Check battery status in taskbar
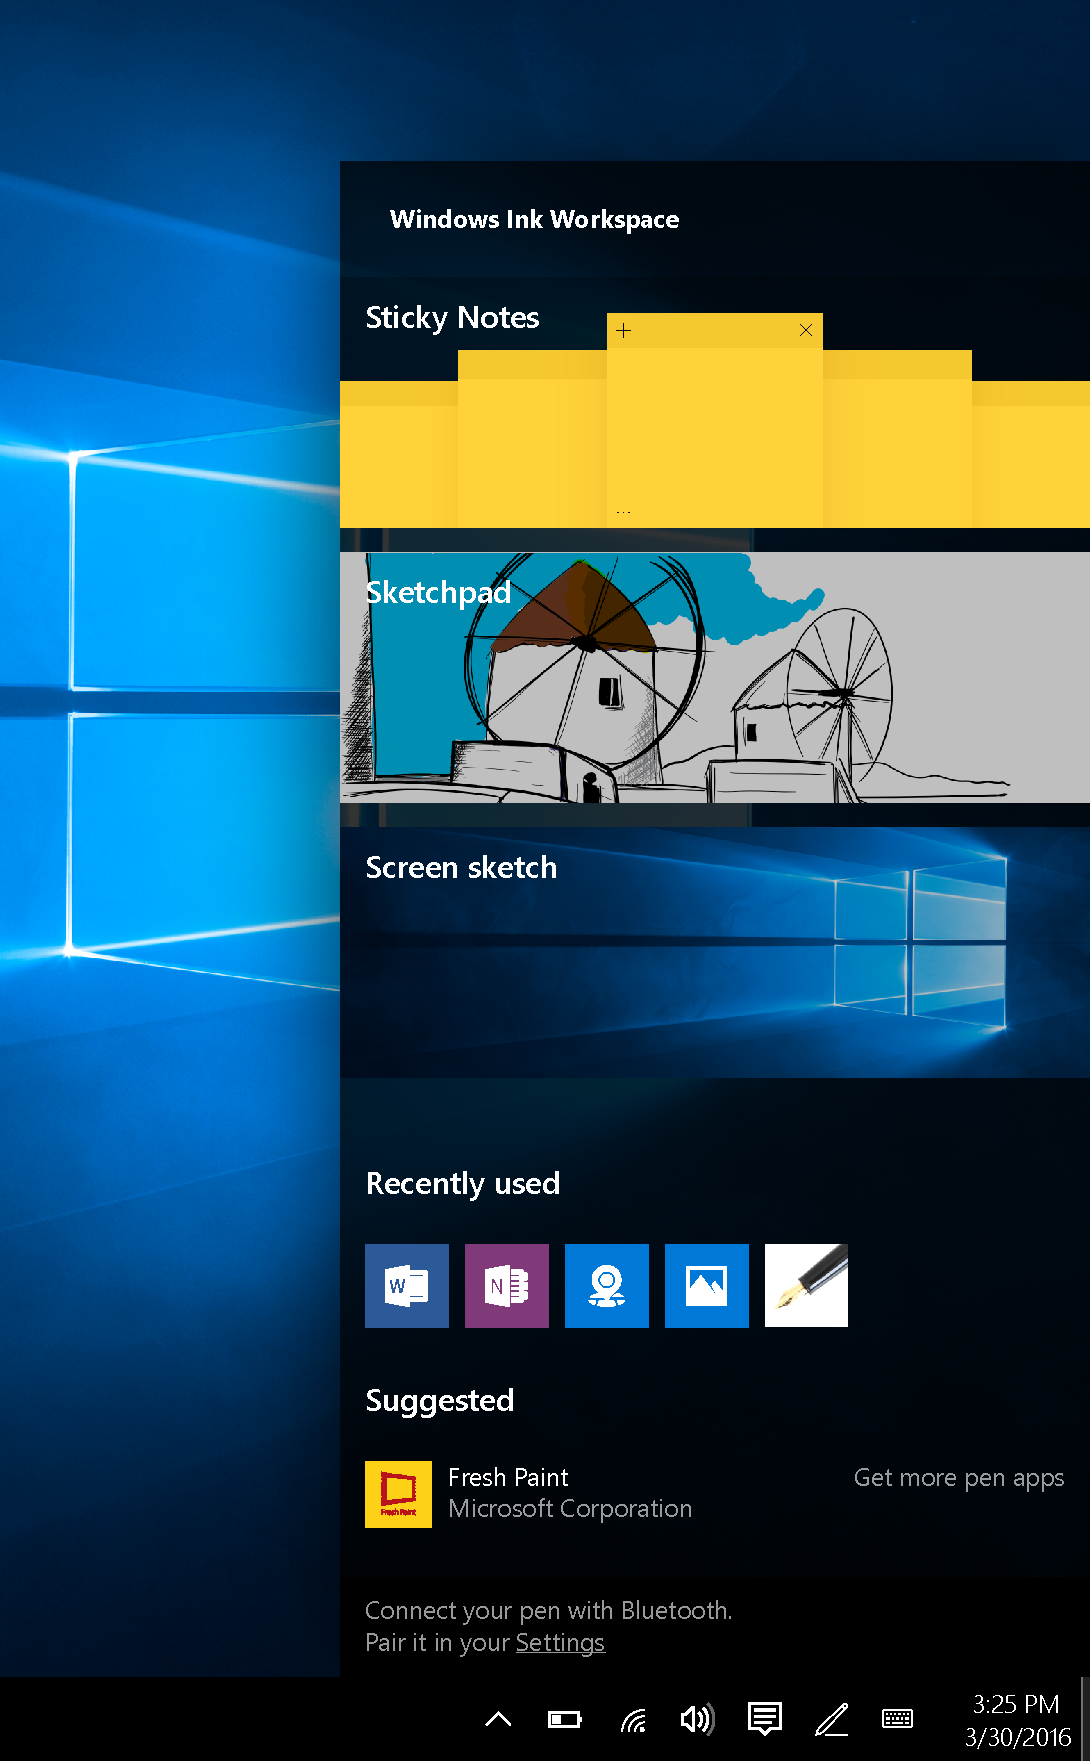This screenshot has width=1090, height=1761. tap(565, 1719)
